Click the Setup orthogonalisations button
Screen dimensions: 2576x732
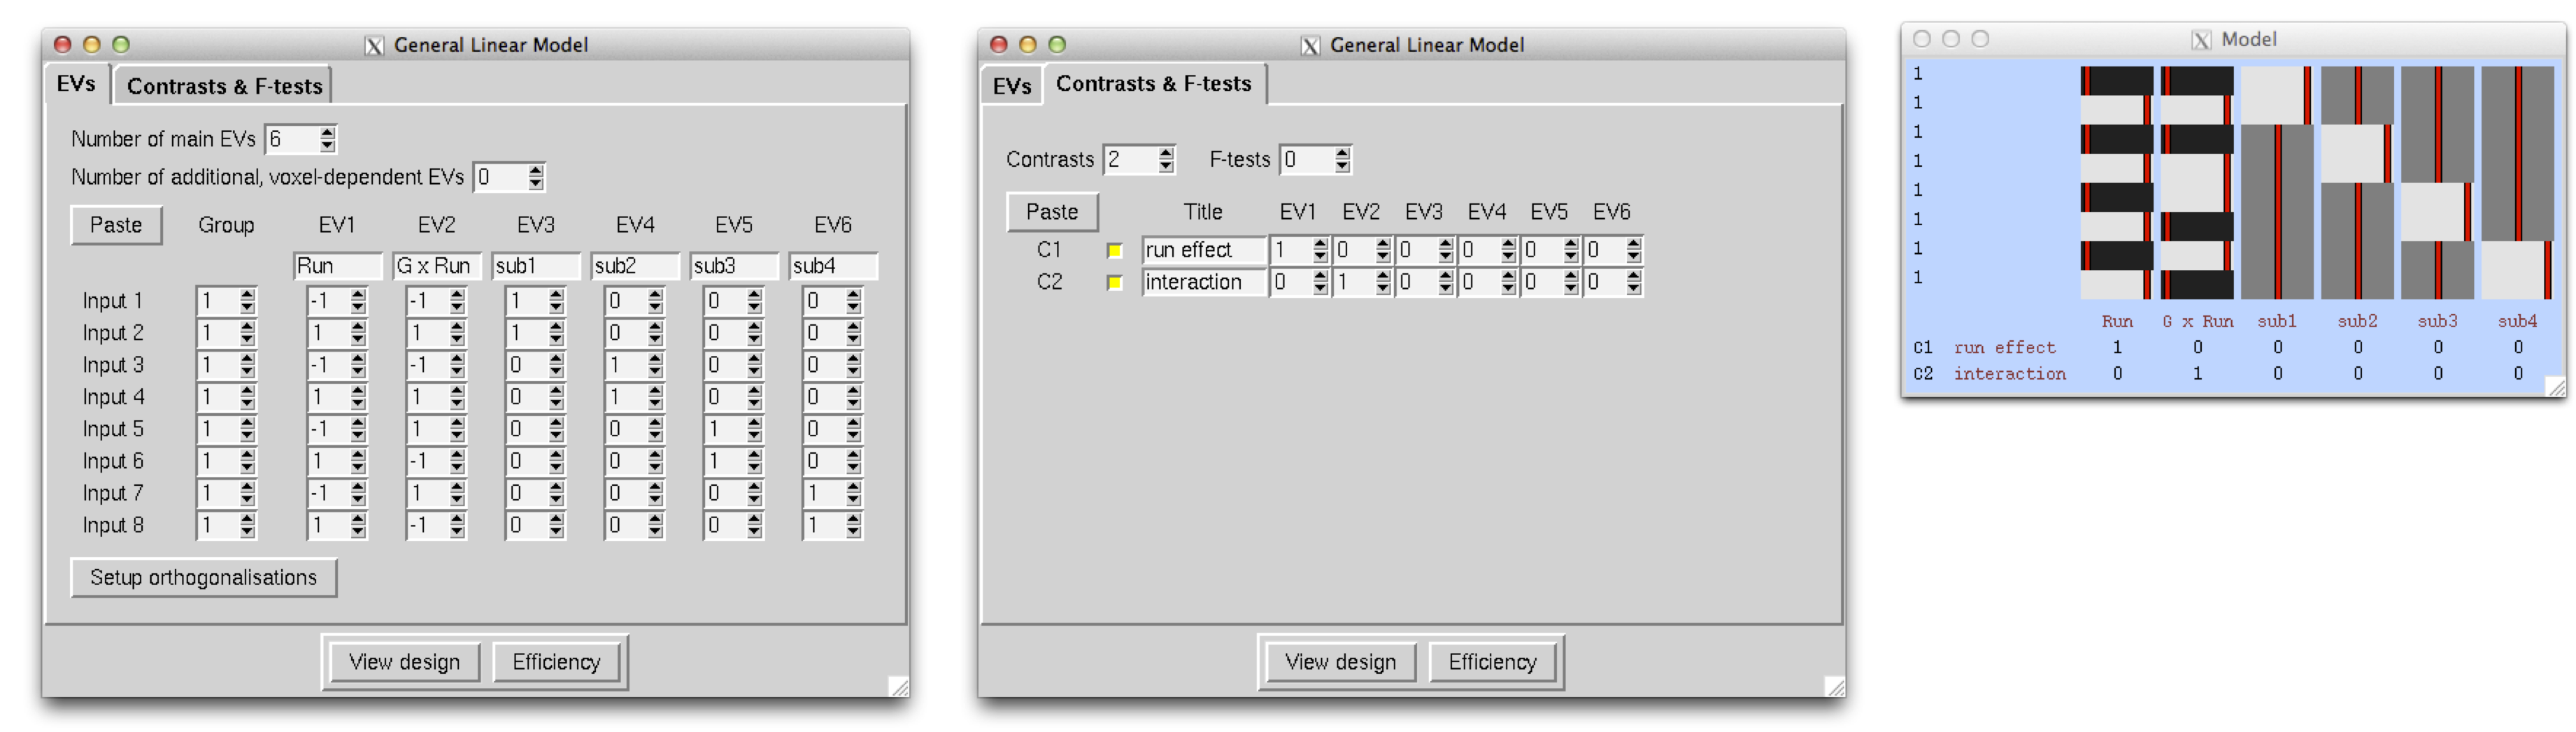(203, 578)
